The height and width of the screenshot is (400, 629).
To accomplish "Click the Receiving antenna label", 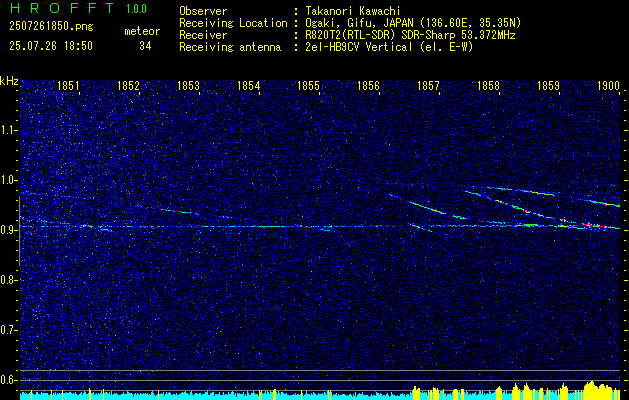I will point(230,47).
